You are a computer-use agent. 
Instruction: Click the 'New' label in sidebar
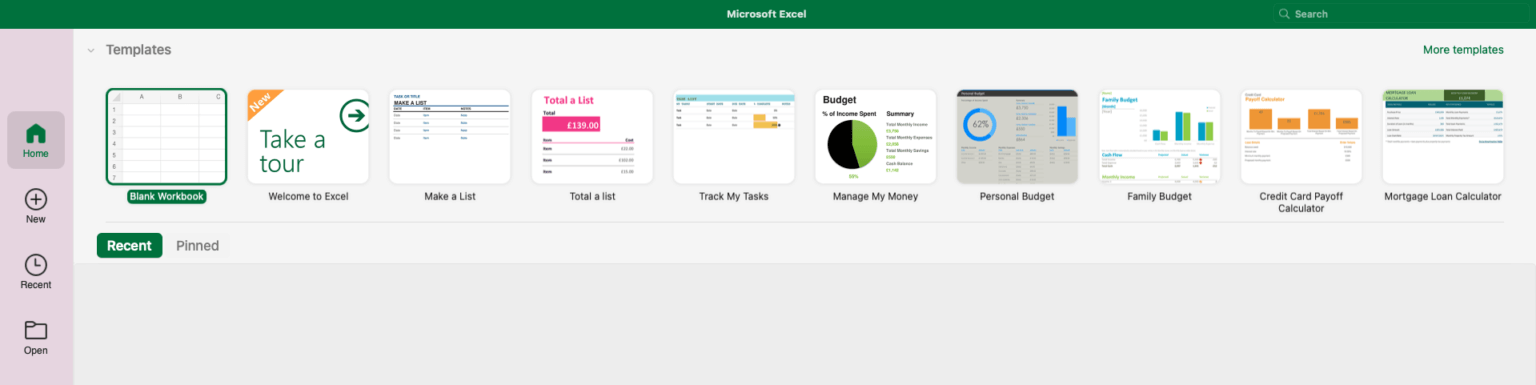coord(36,219)
